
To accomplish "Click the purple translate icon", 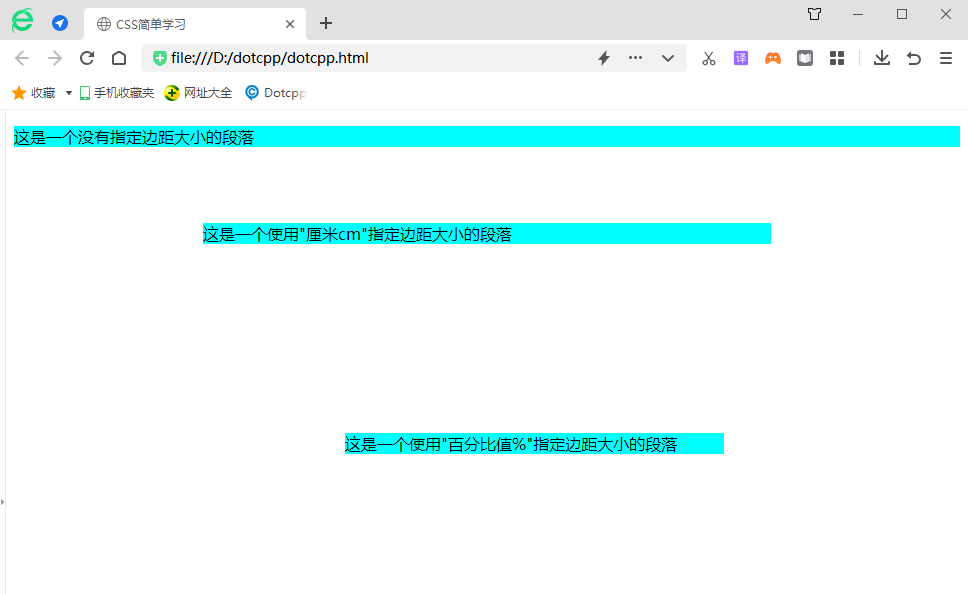I will pos(741,58).
